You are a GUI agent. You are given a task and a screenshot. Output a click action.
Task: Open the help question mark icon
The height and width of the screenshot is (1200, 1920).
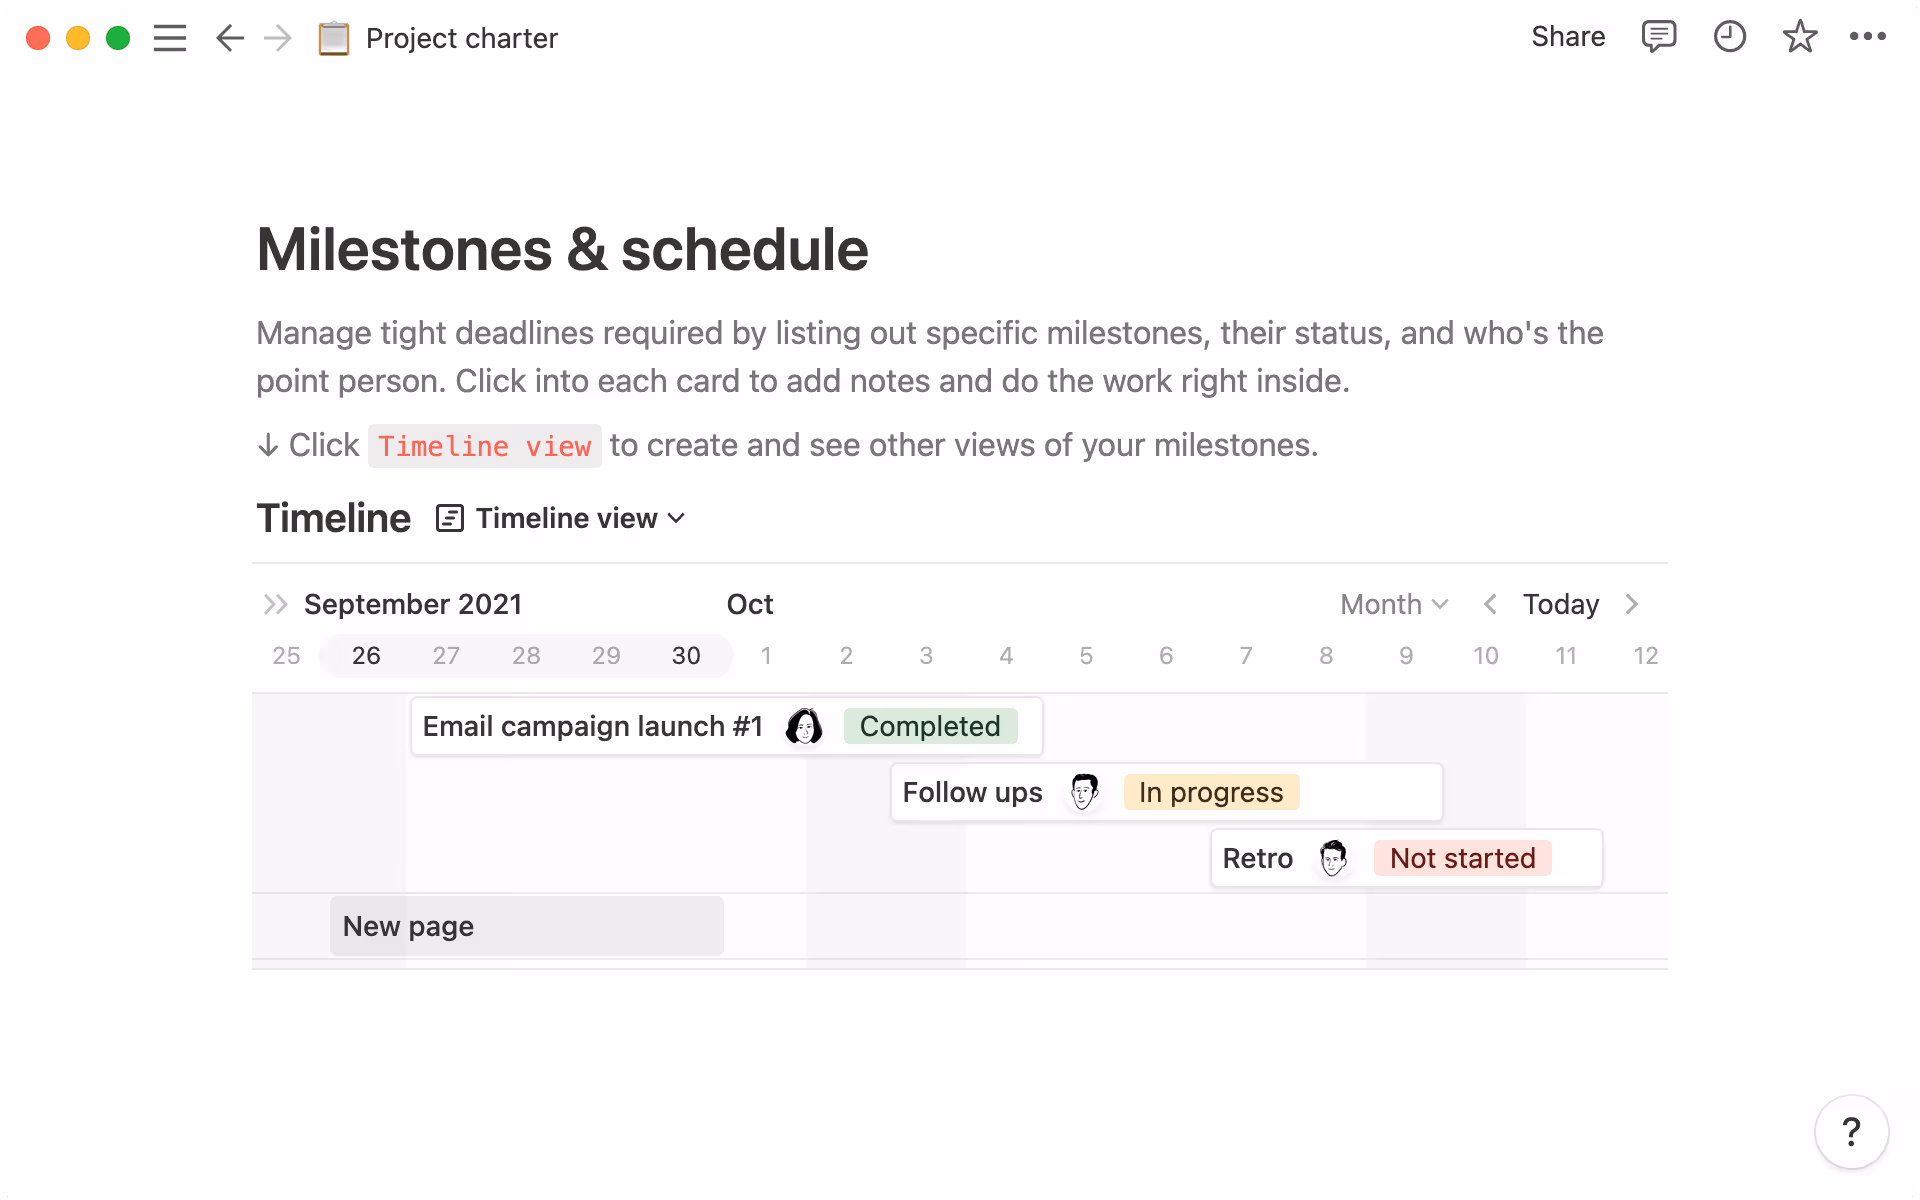(1851, 1131)
